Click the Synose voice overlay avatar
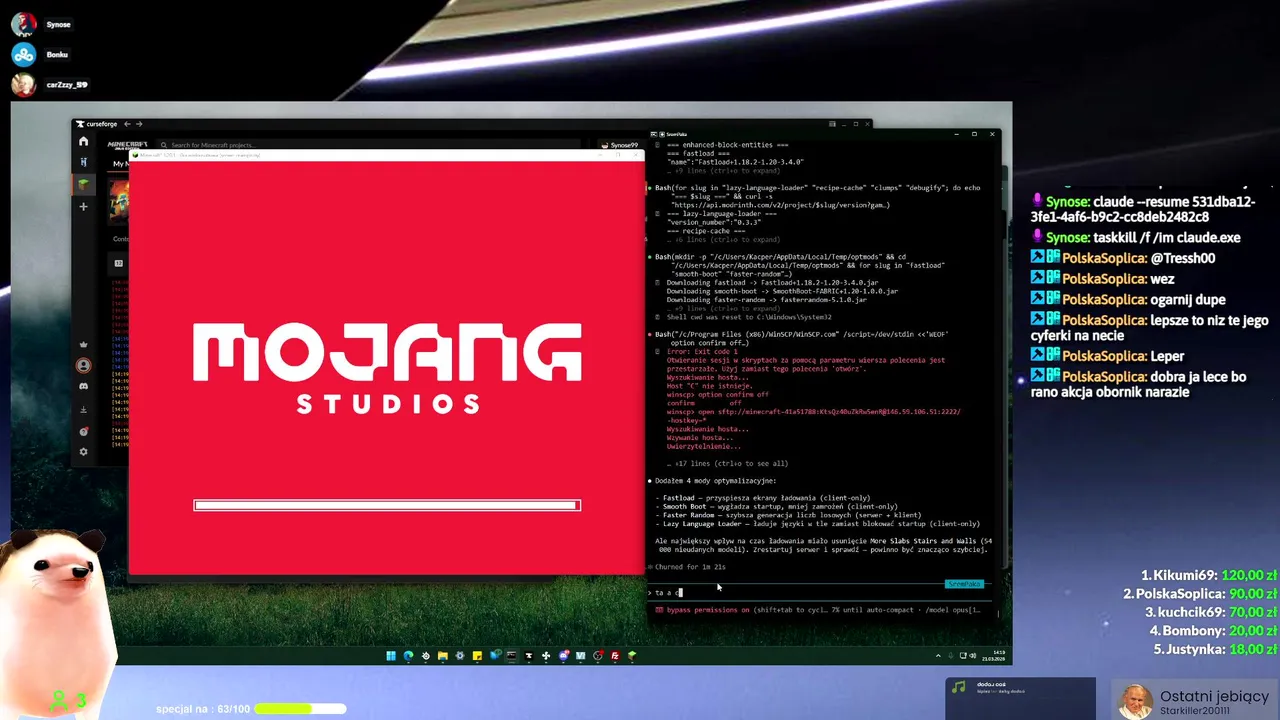 coord(23,24)
